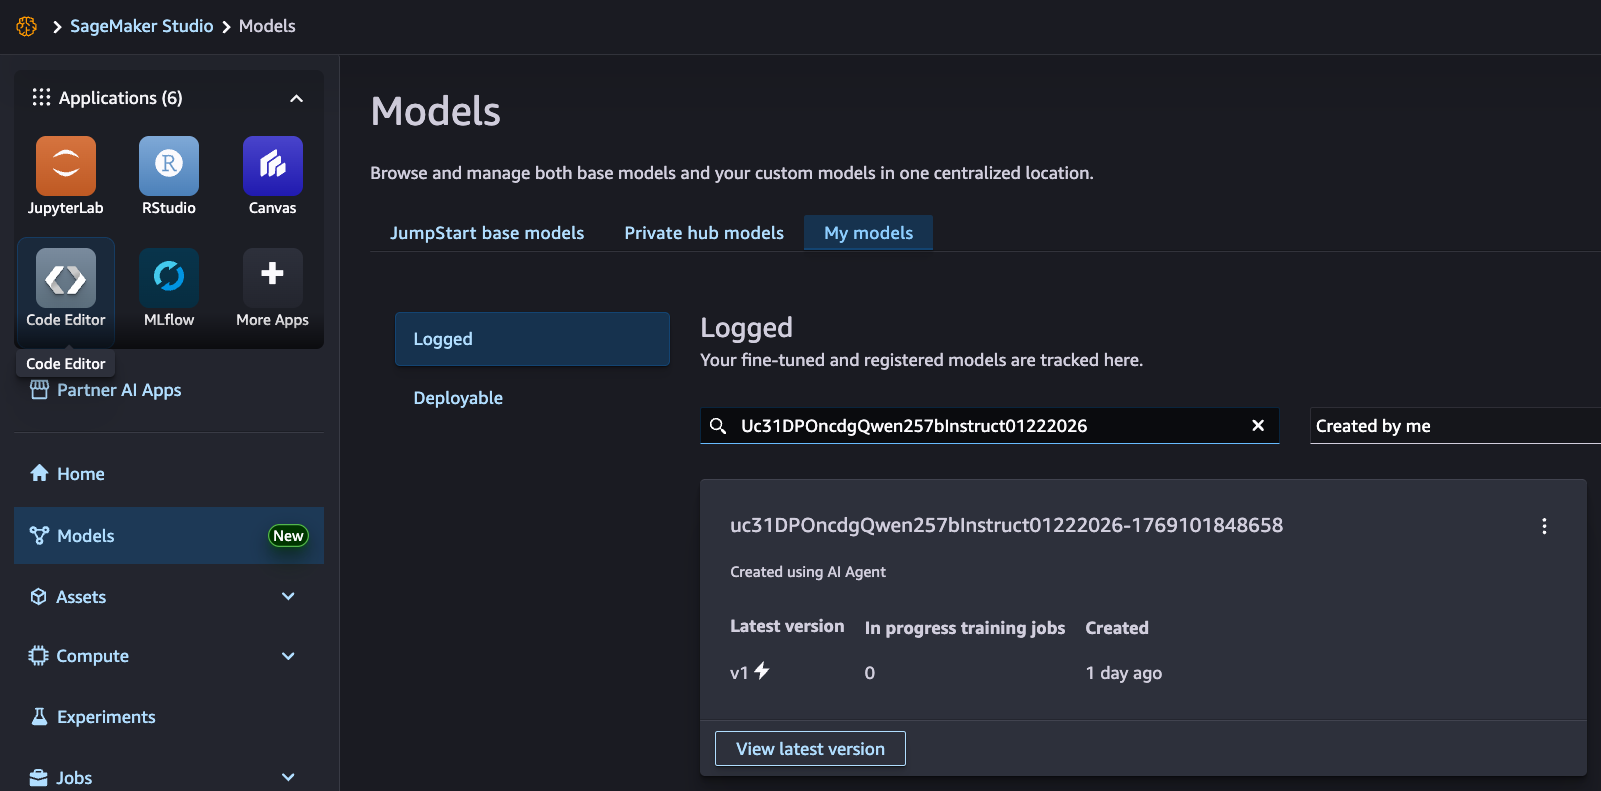Click the Home house icon
The width and height of the screenshot is (1601, 791).
(39, 473)
